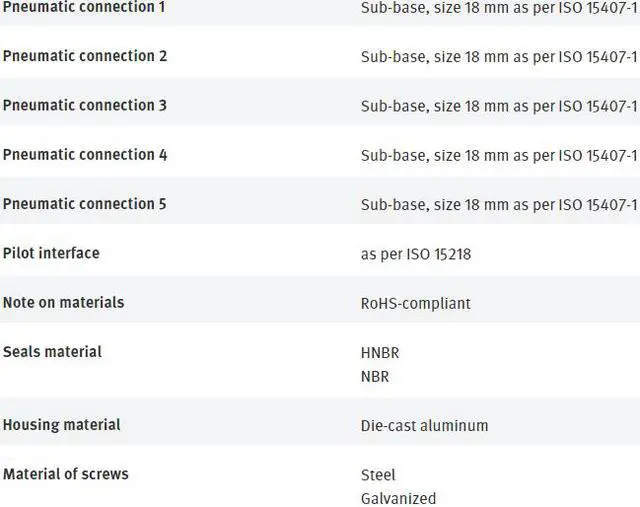This screenshot has height=507, width=640.
Task: Click the "NBR" value below HNBR
Action: pyautogui.click(x=375, y=377)
